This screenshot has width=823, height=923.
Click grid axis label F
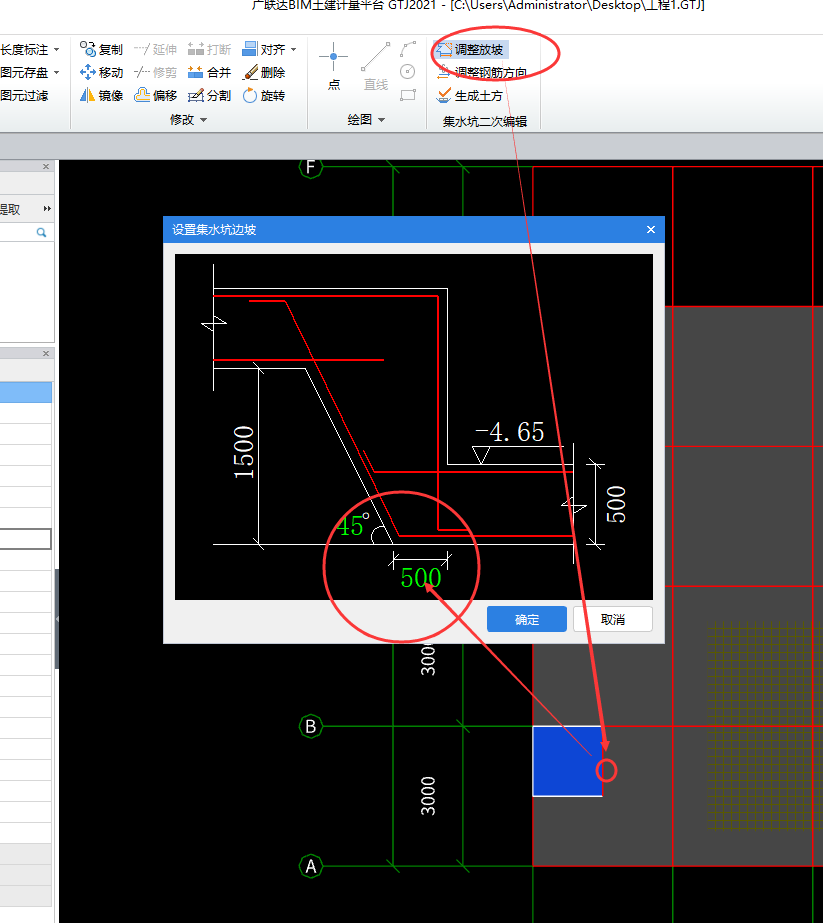pyautogui.click(x=311, y=167)
